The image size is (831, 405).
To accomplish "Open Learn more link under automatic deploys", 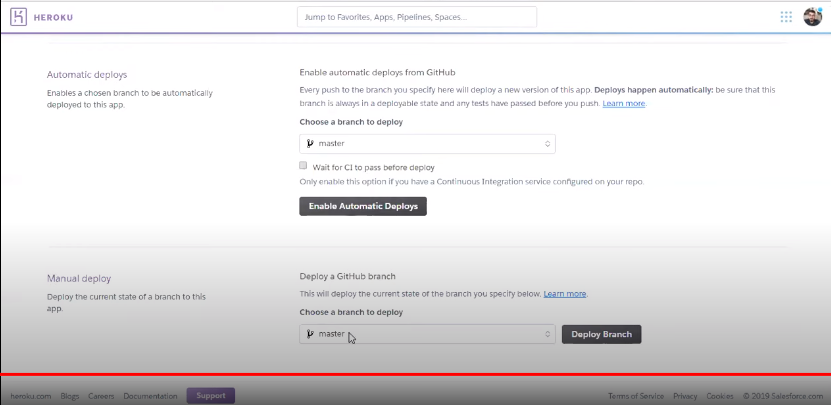I will click(624, 103).
